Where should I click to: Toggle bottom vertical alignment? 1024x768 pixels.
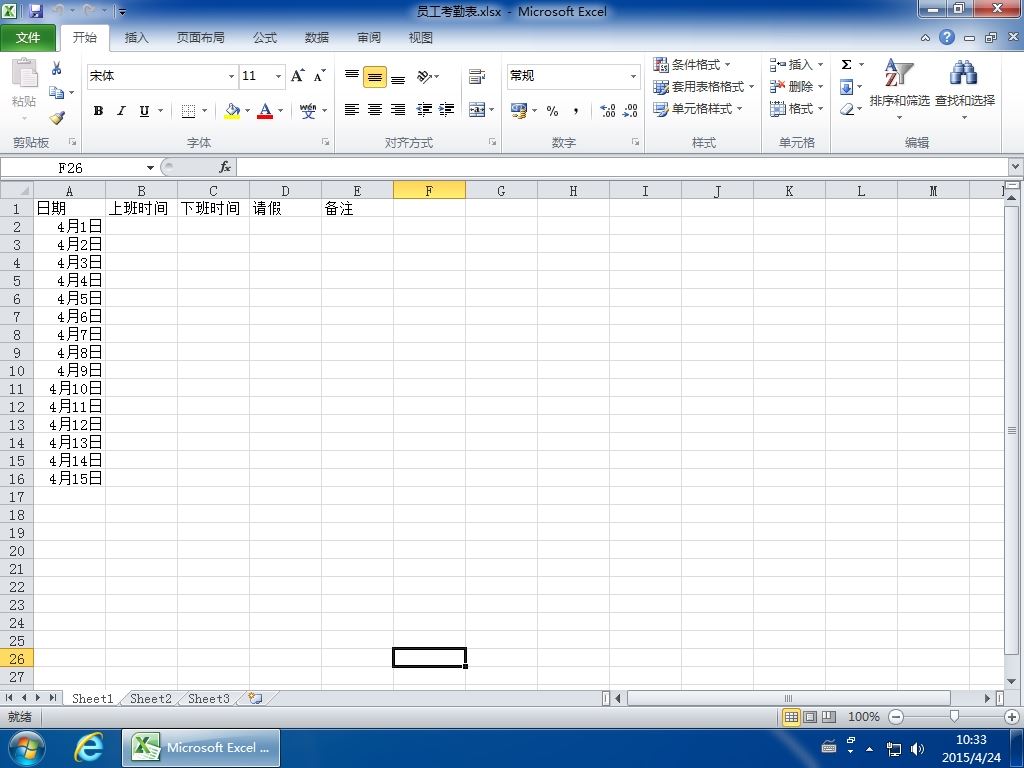[398, 76]
